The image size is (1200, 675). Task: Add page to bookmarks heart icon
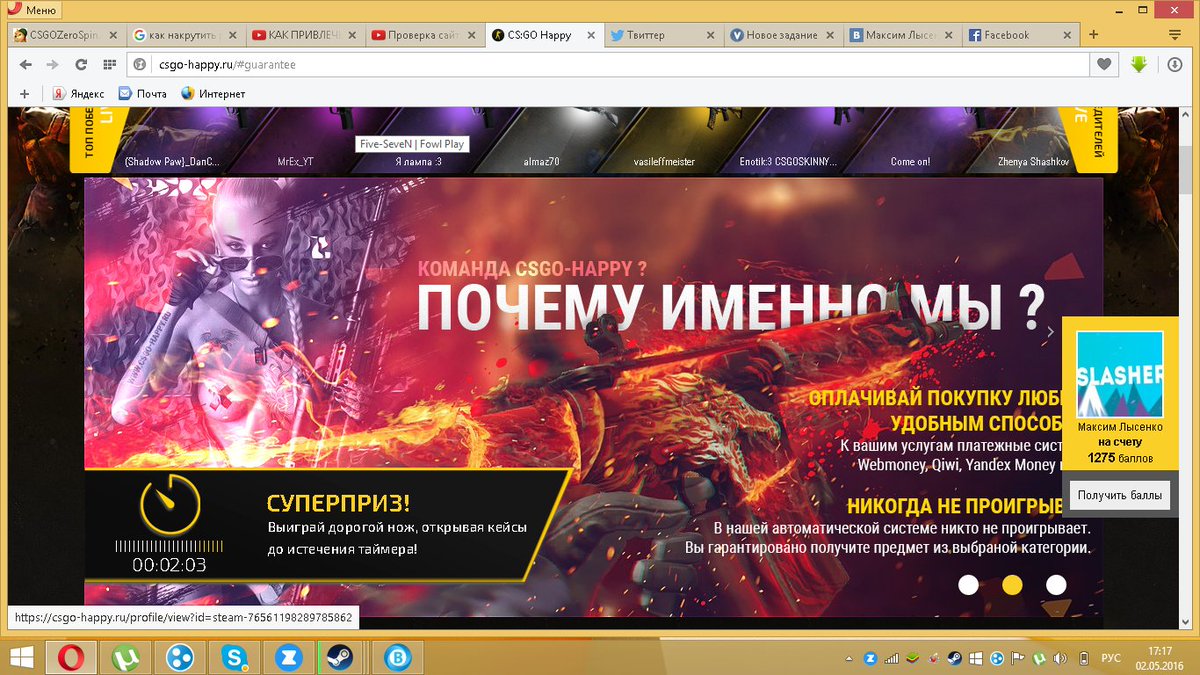coord(1103,64)
